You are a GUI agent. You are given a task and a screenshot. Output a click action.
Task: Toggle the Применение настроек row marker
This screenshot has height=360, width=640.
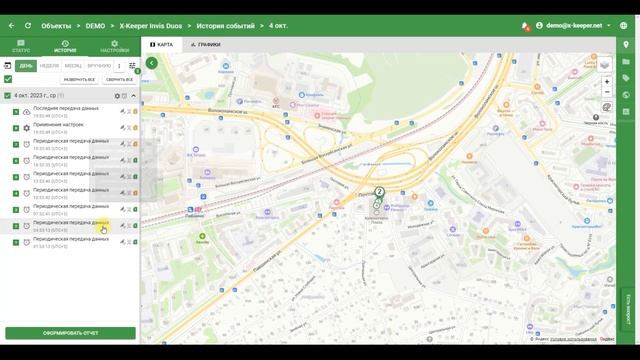tap(16, 128)
